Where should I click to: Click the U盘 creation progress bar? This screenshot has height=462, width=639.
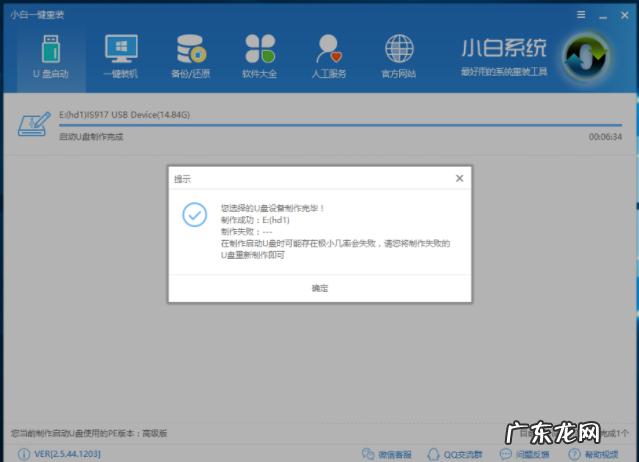click(x=340, y=125)
